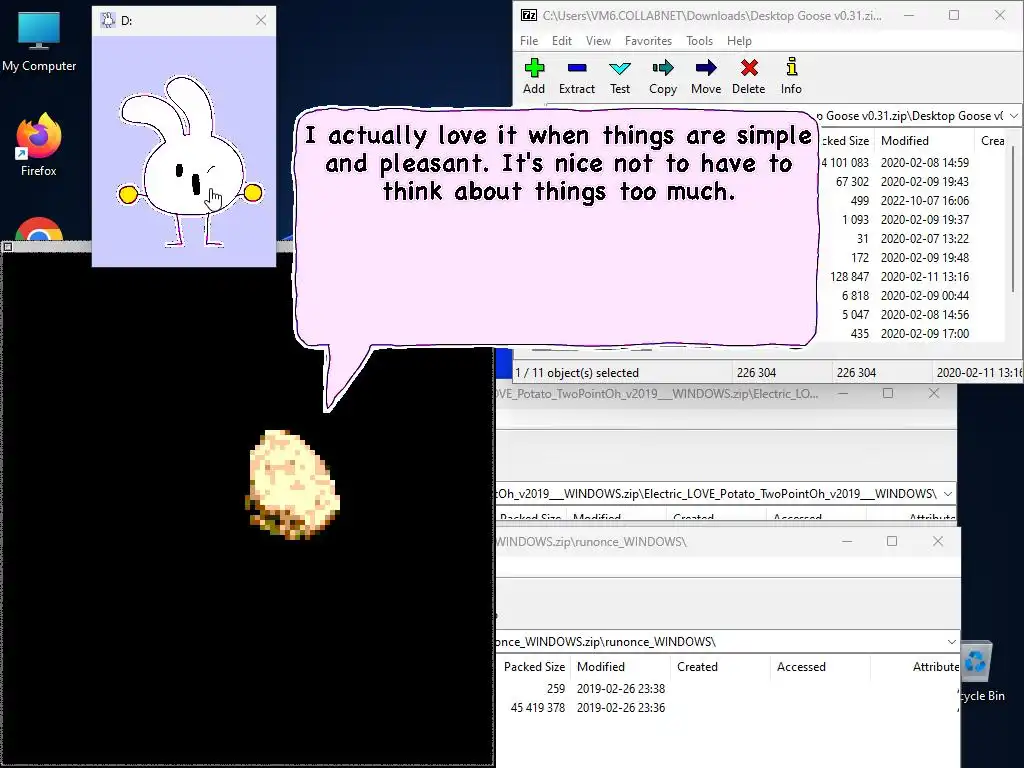Screen dimensions: 1024x768
Task: Expand the Electric_LOVE_Potato path dropdown
Action: point(948,494)
